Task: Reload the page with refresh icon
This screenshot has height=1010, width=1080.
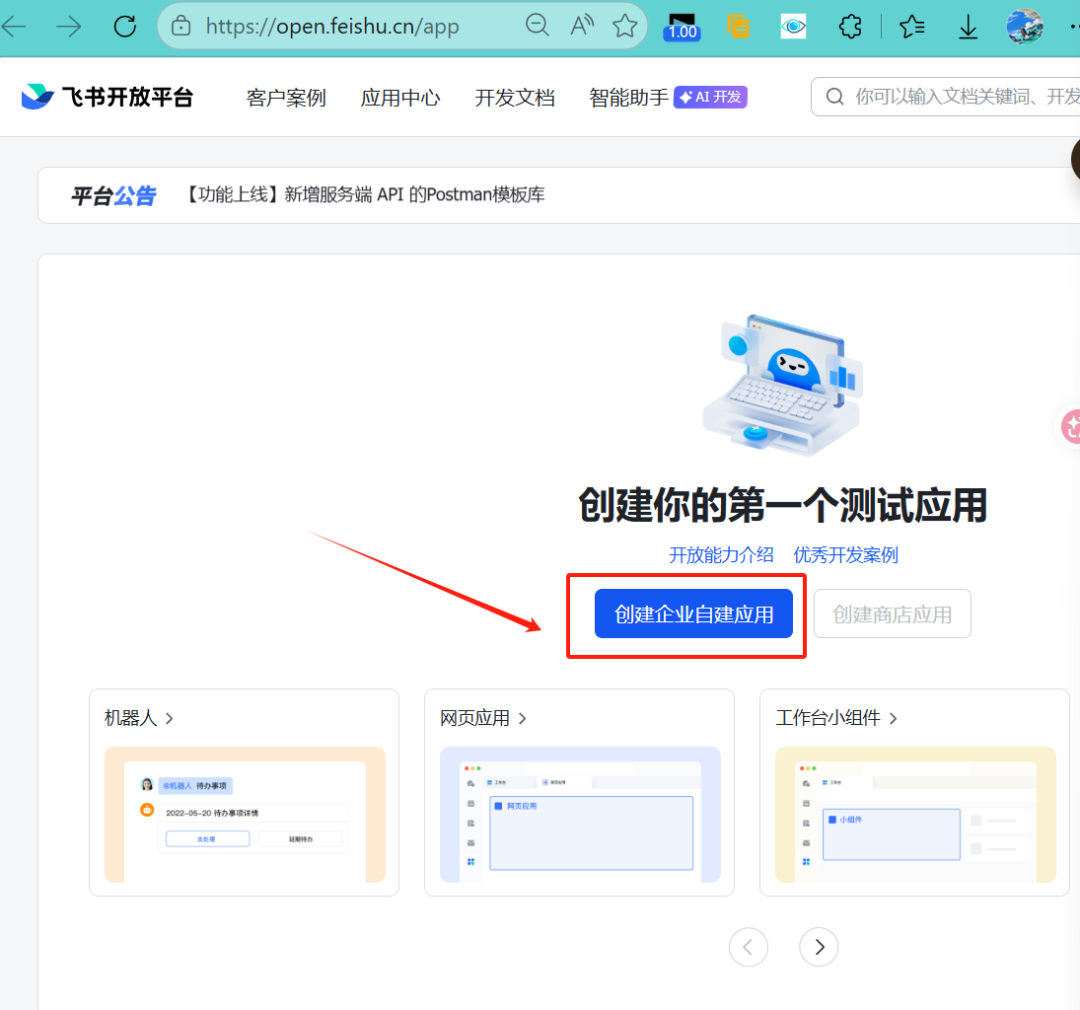Action: click(125, 27)
